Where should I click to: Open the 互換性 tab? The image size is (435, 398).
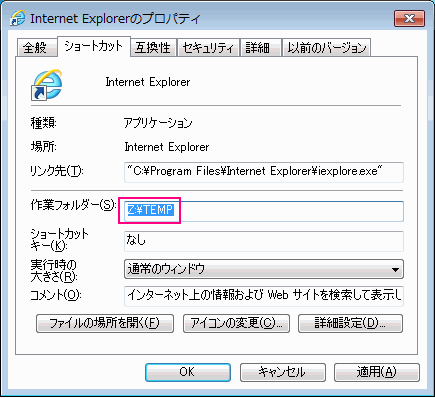pyautogui.click(x=153, y=47)
